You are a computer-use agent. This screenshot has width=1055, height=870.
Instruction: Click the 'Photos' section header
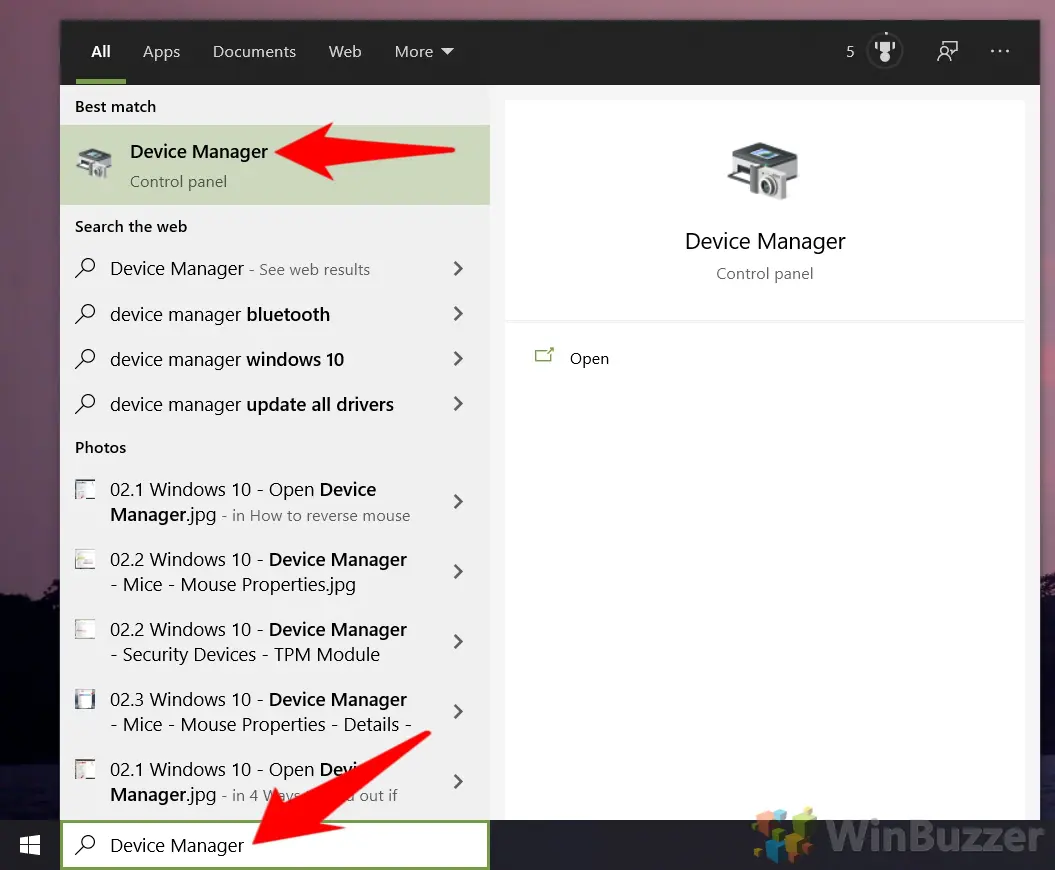tap(100, 447)
